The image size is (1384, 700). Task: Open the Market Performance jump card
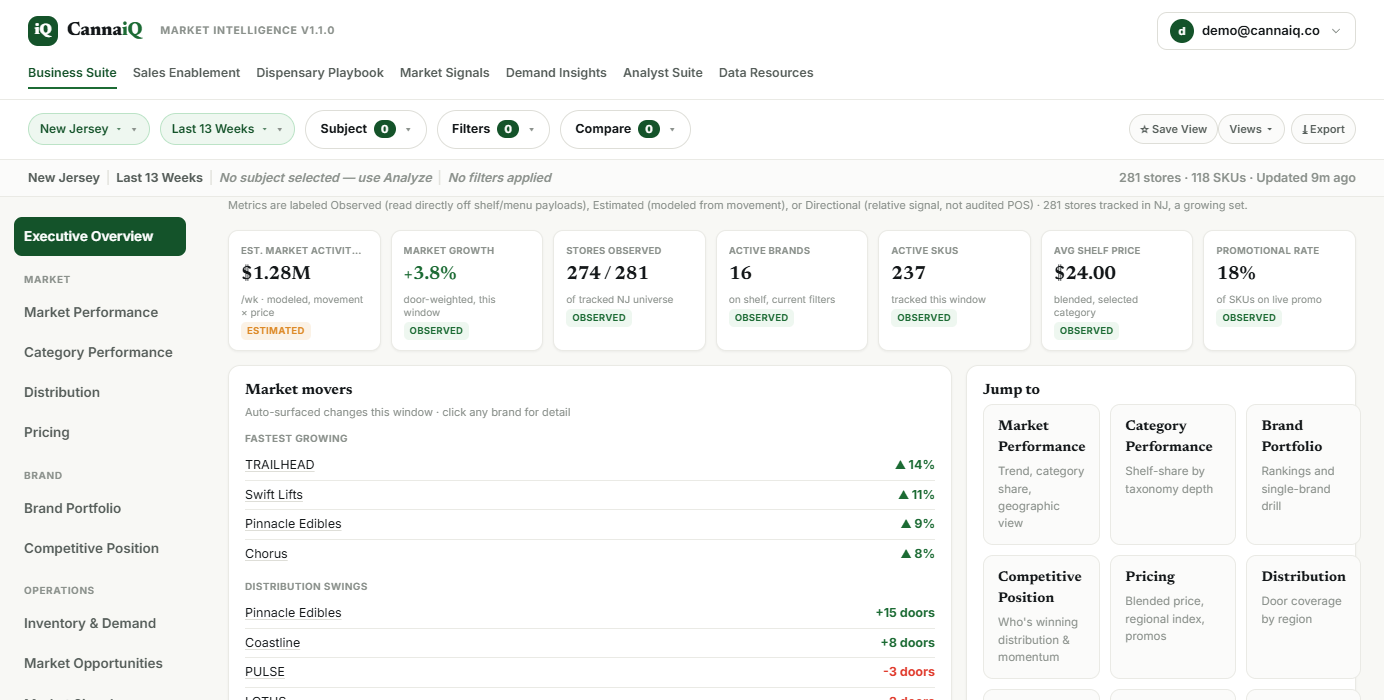(x=1041, y=474)
